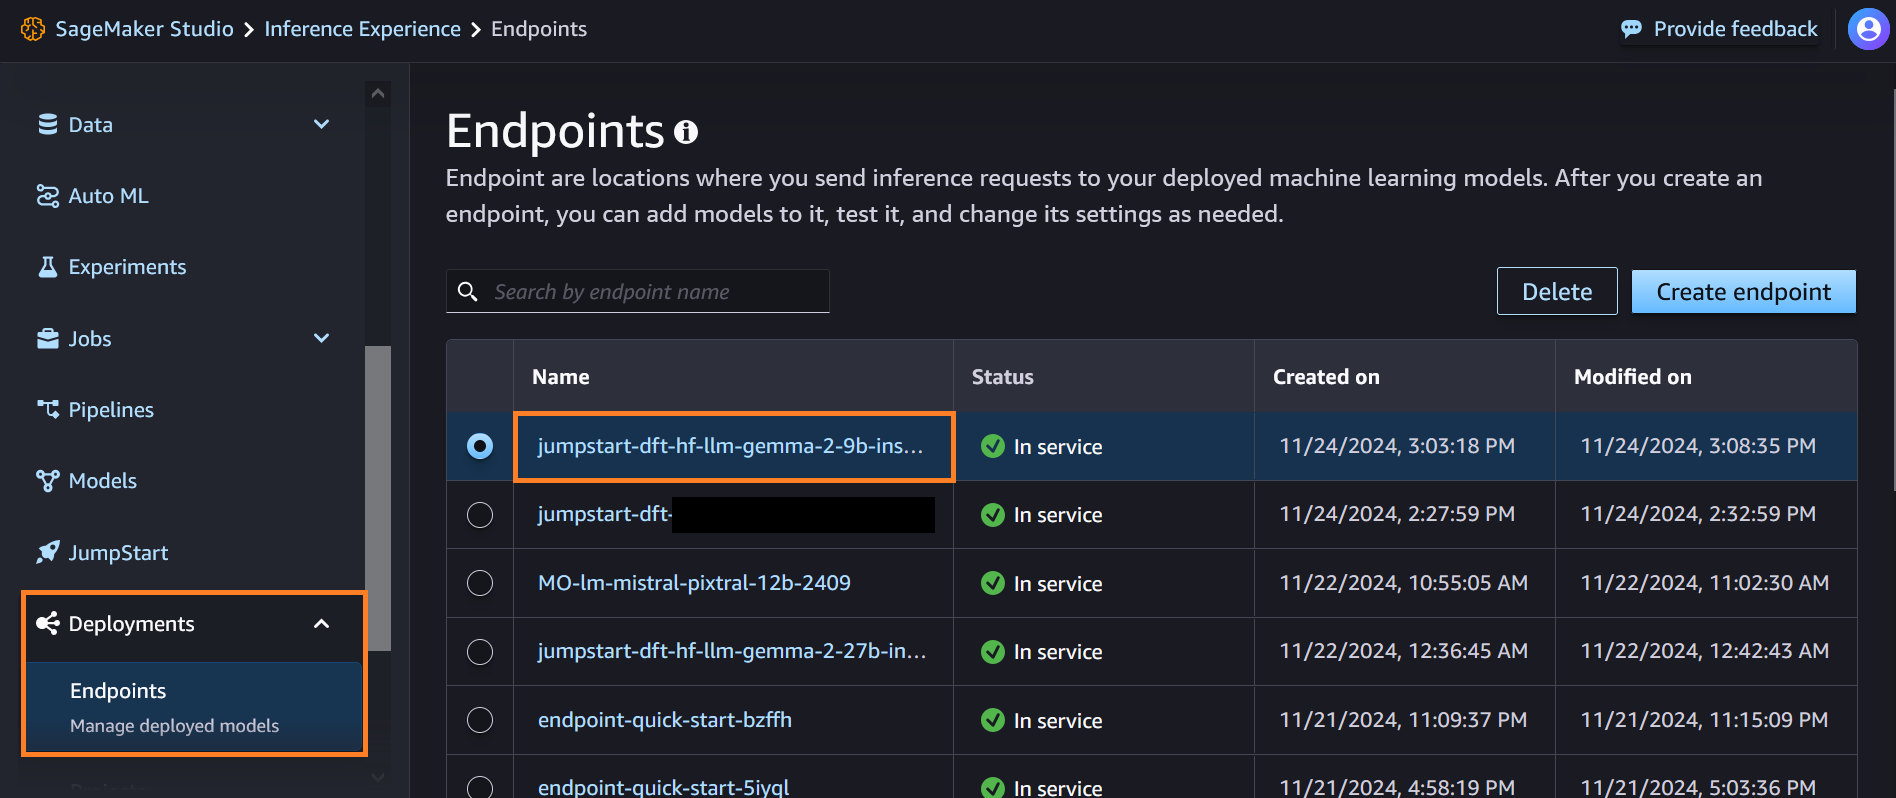Click the SageMaker Studio logo icon
The width and height of the screenshot is (1896, 798).
33,29
